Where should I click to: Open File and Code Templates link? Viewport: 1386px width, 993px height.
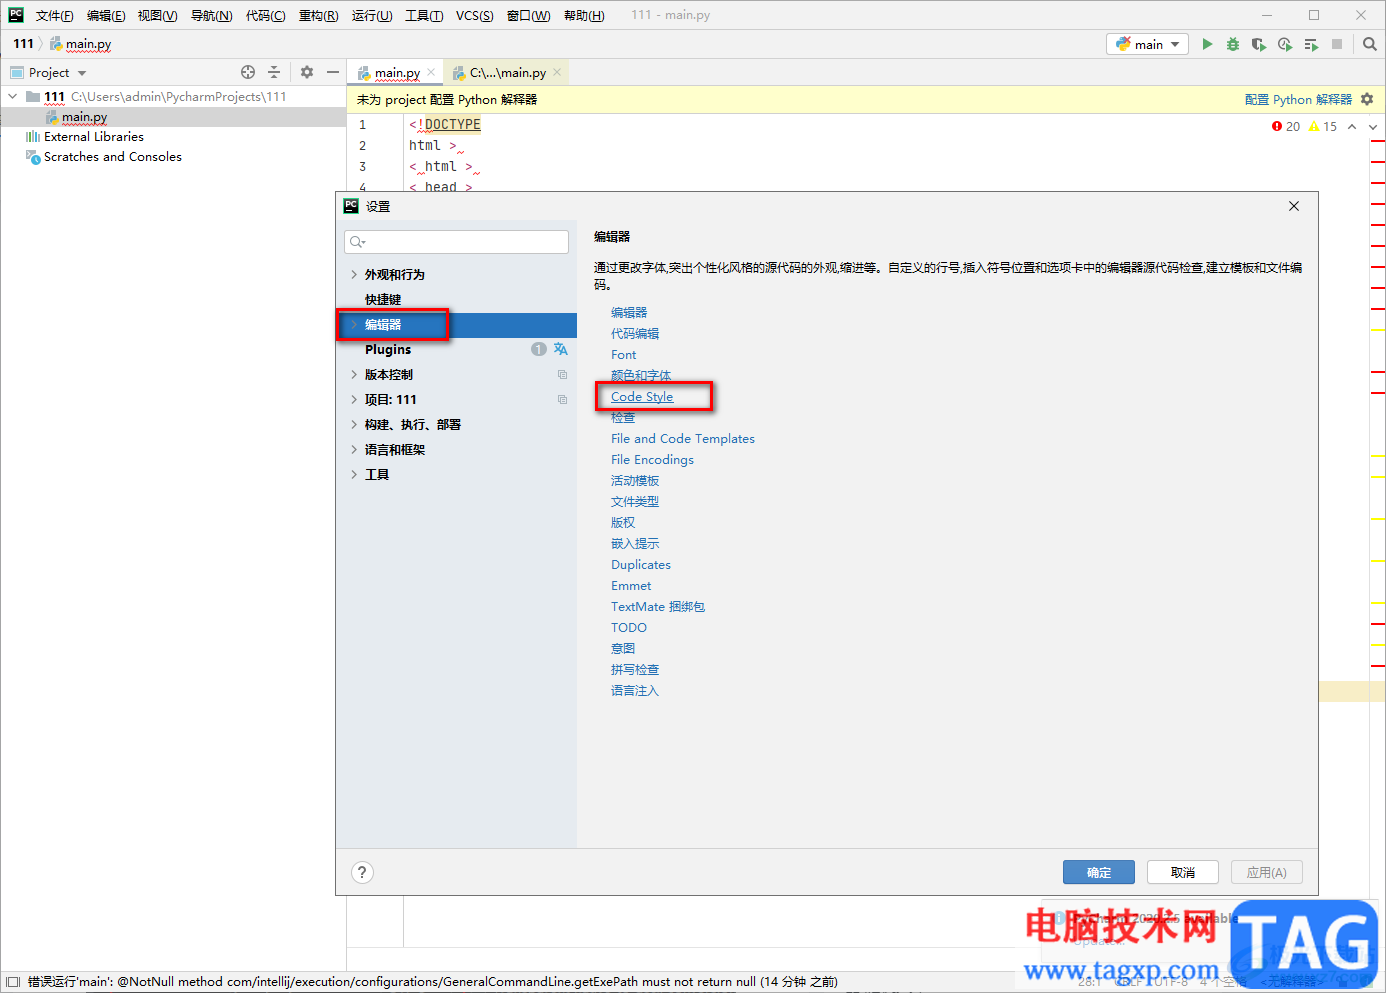683,439
